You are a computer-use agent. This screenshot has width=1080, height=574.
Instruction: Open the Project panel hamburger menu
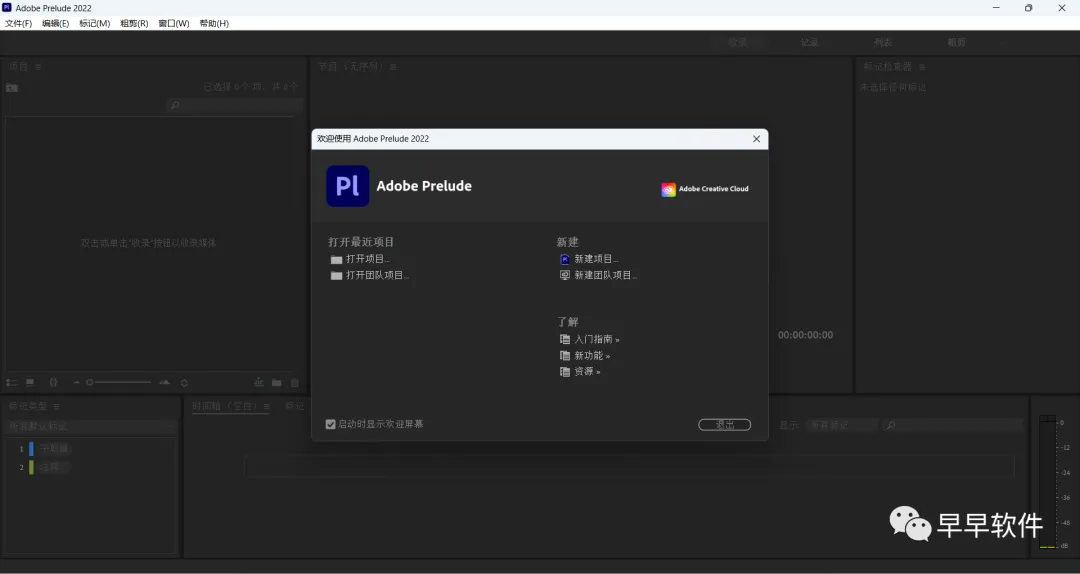point(39,67)
